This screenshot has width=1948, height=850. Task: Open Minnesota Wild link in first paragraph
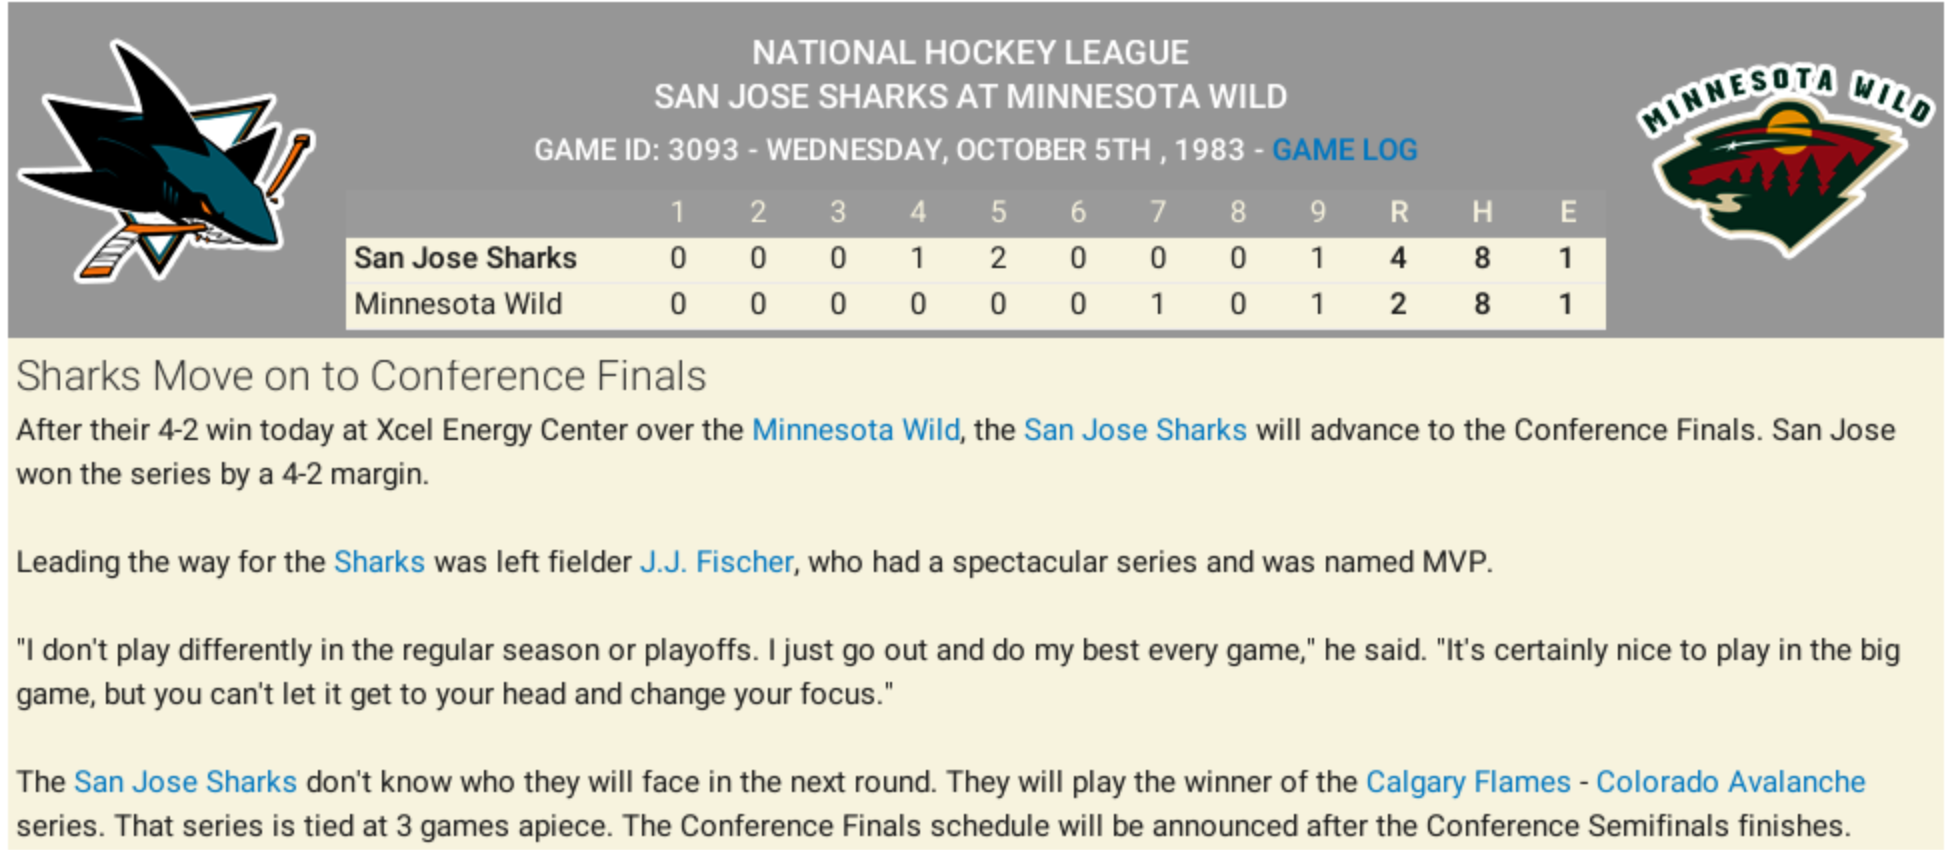tap(855, 430)
